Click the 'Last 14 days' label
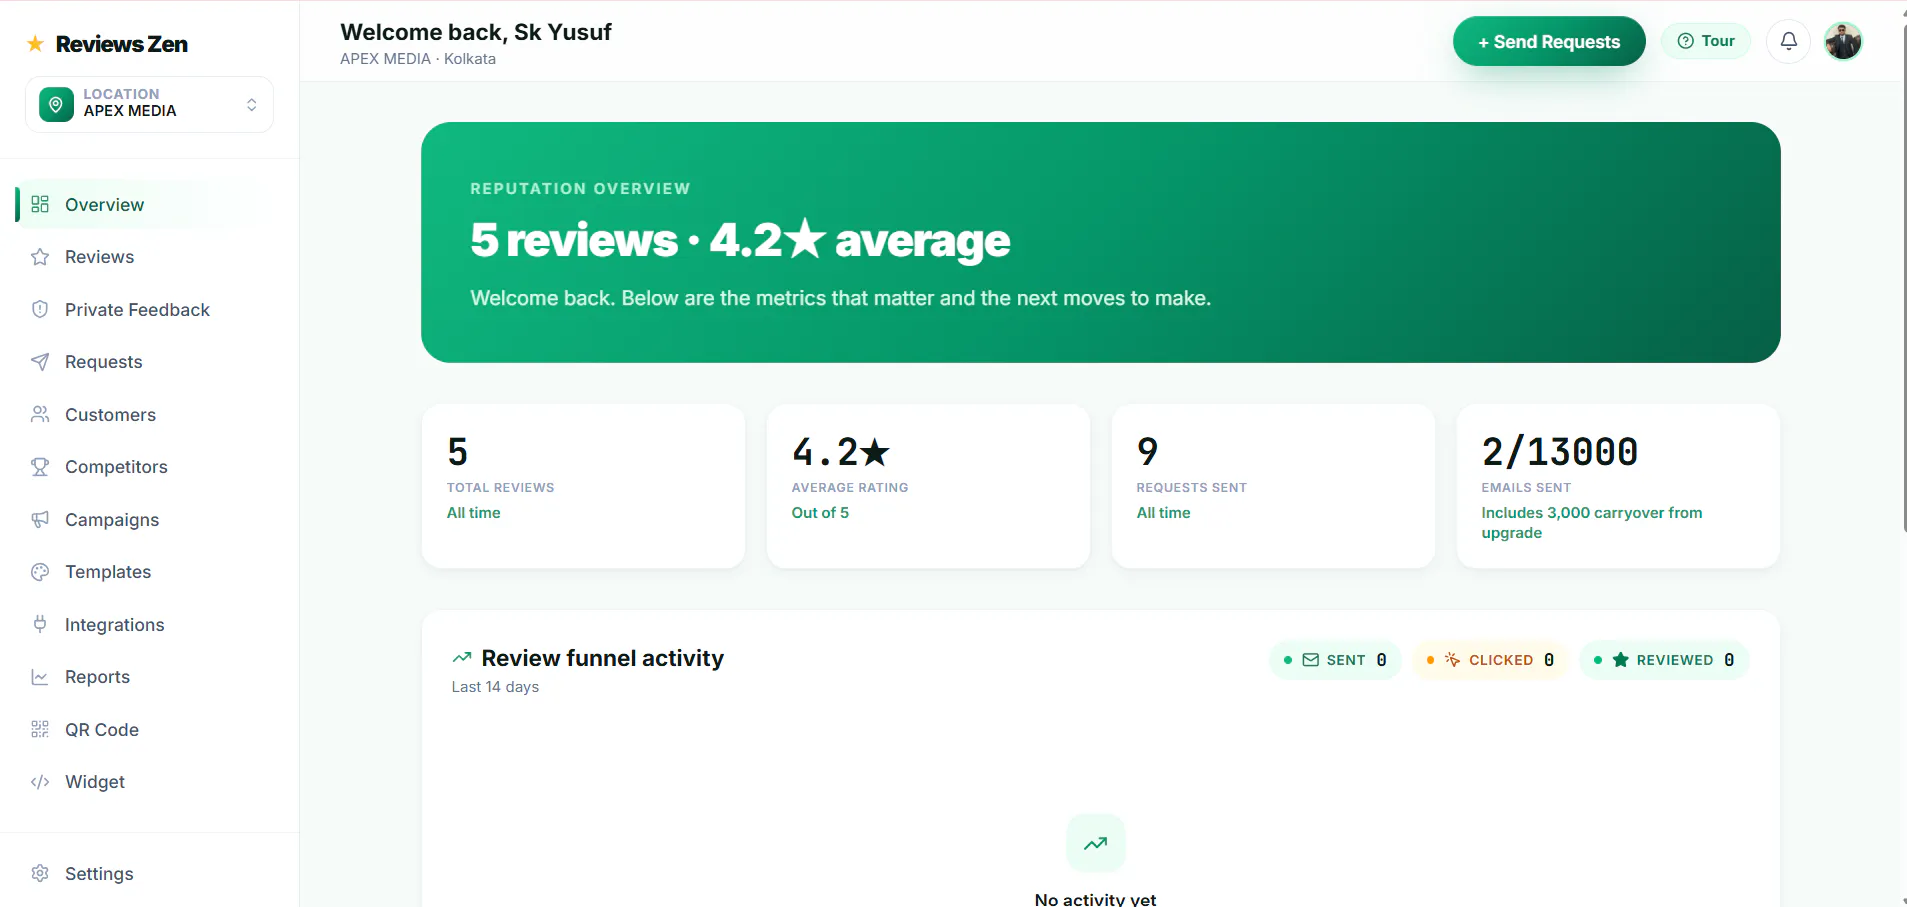Viewport: 1907px width, 907px height. tap(495, 687)
